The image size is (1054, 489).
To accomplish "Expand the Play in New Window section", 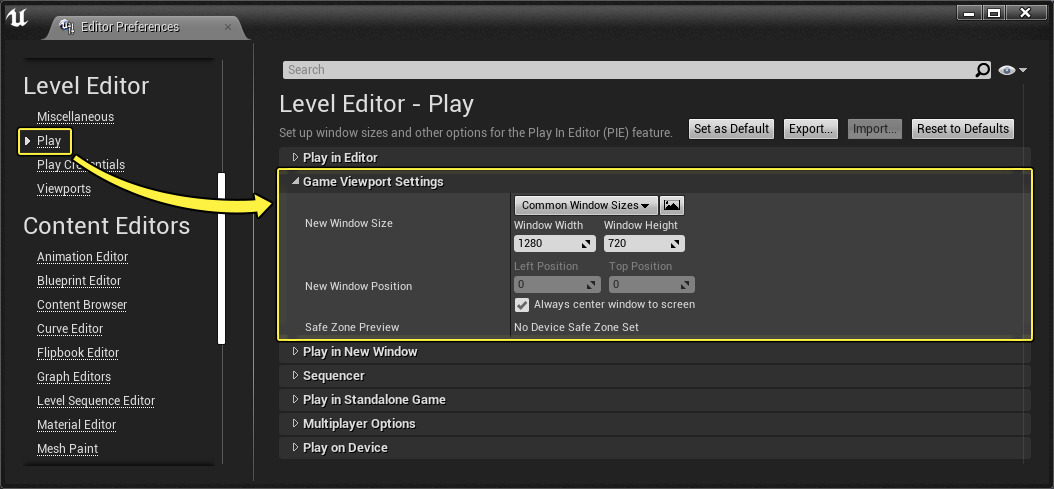I will click(x=294, y=351).
